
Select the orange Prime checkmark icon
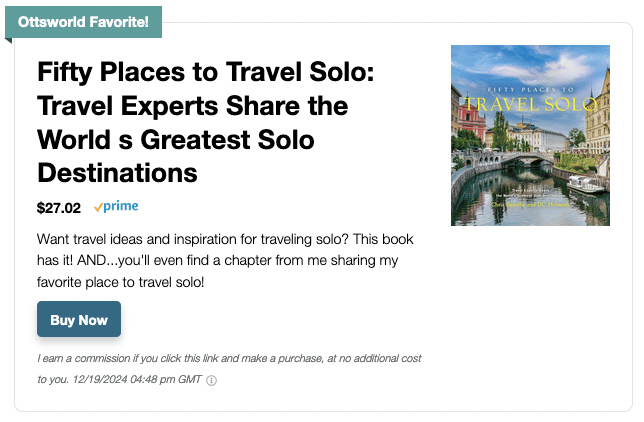(98, 208)
